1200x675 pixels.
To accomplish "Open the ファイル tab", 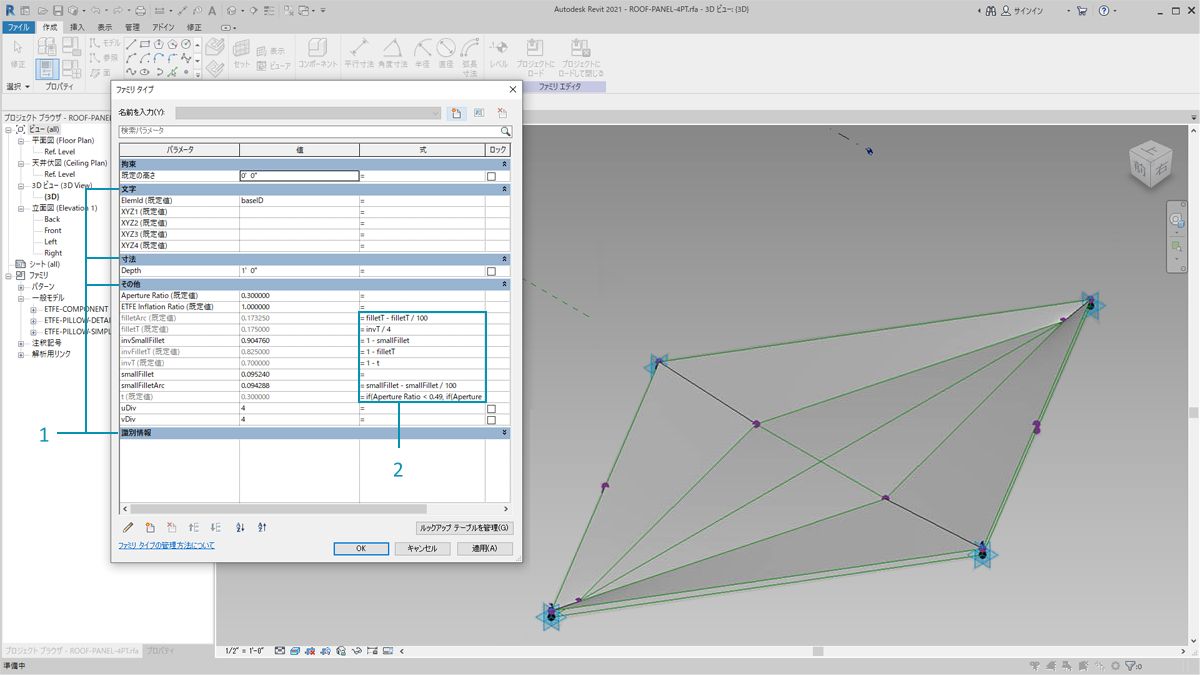I will (x=18, y=27).
